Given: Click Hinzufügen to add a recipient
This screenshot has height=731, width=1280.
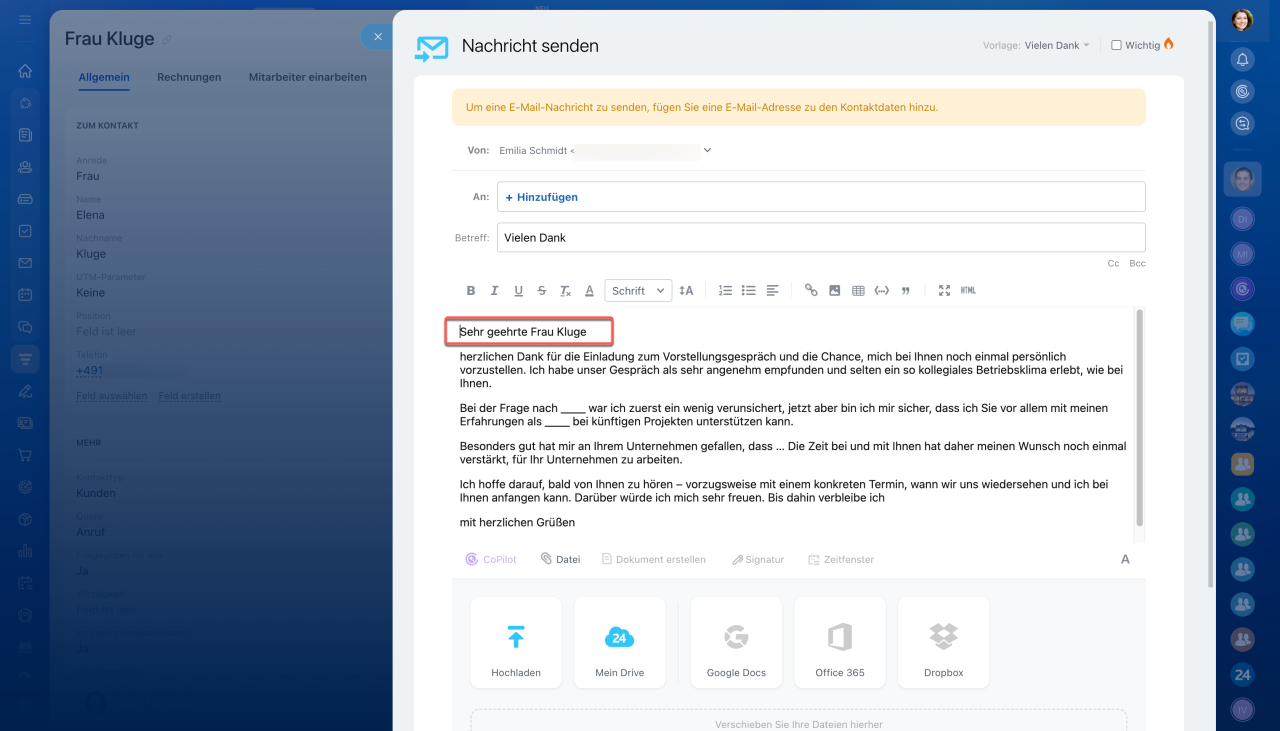Looking at the screenshot, I should coord(542,197).
